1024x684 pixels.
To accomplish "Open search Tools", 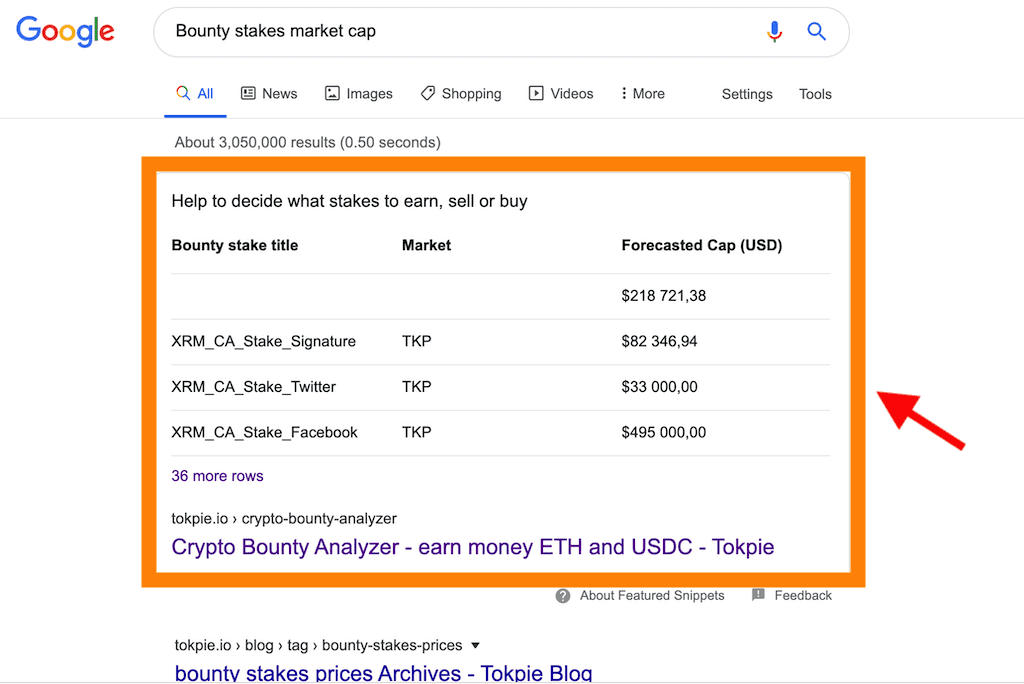I will [x=815, y=94].
